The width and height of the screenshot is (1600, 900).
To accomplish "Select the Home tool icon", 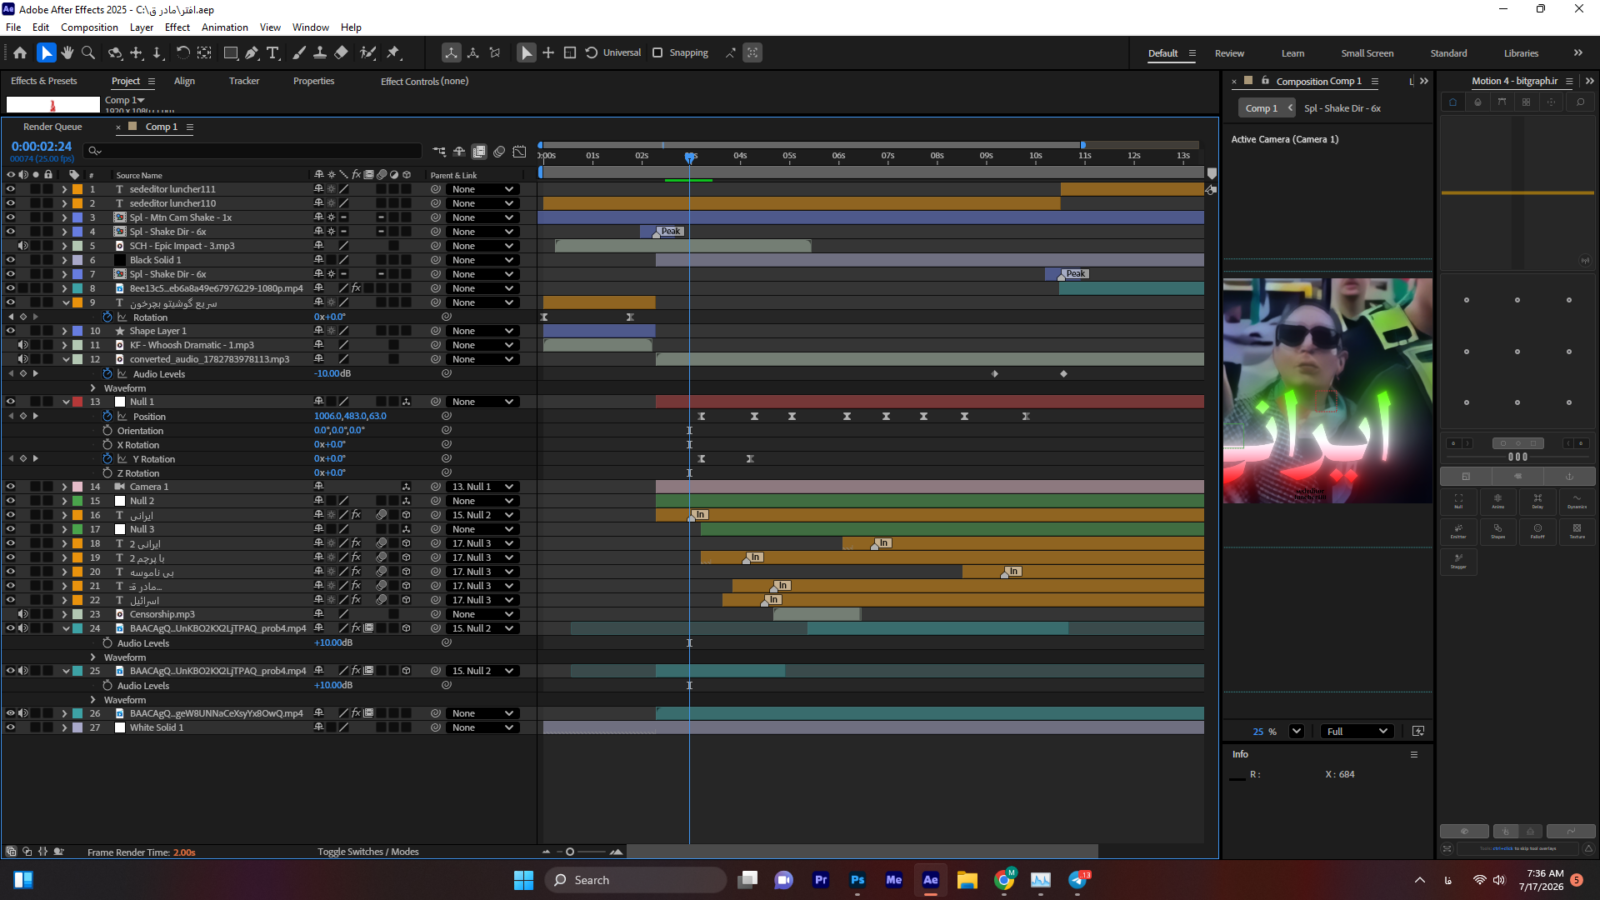I will pyautogui.click(x=20, y=53).
